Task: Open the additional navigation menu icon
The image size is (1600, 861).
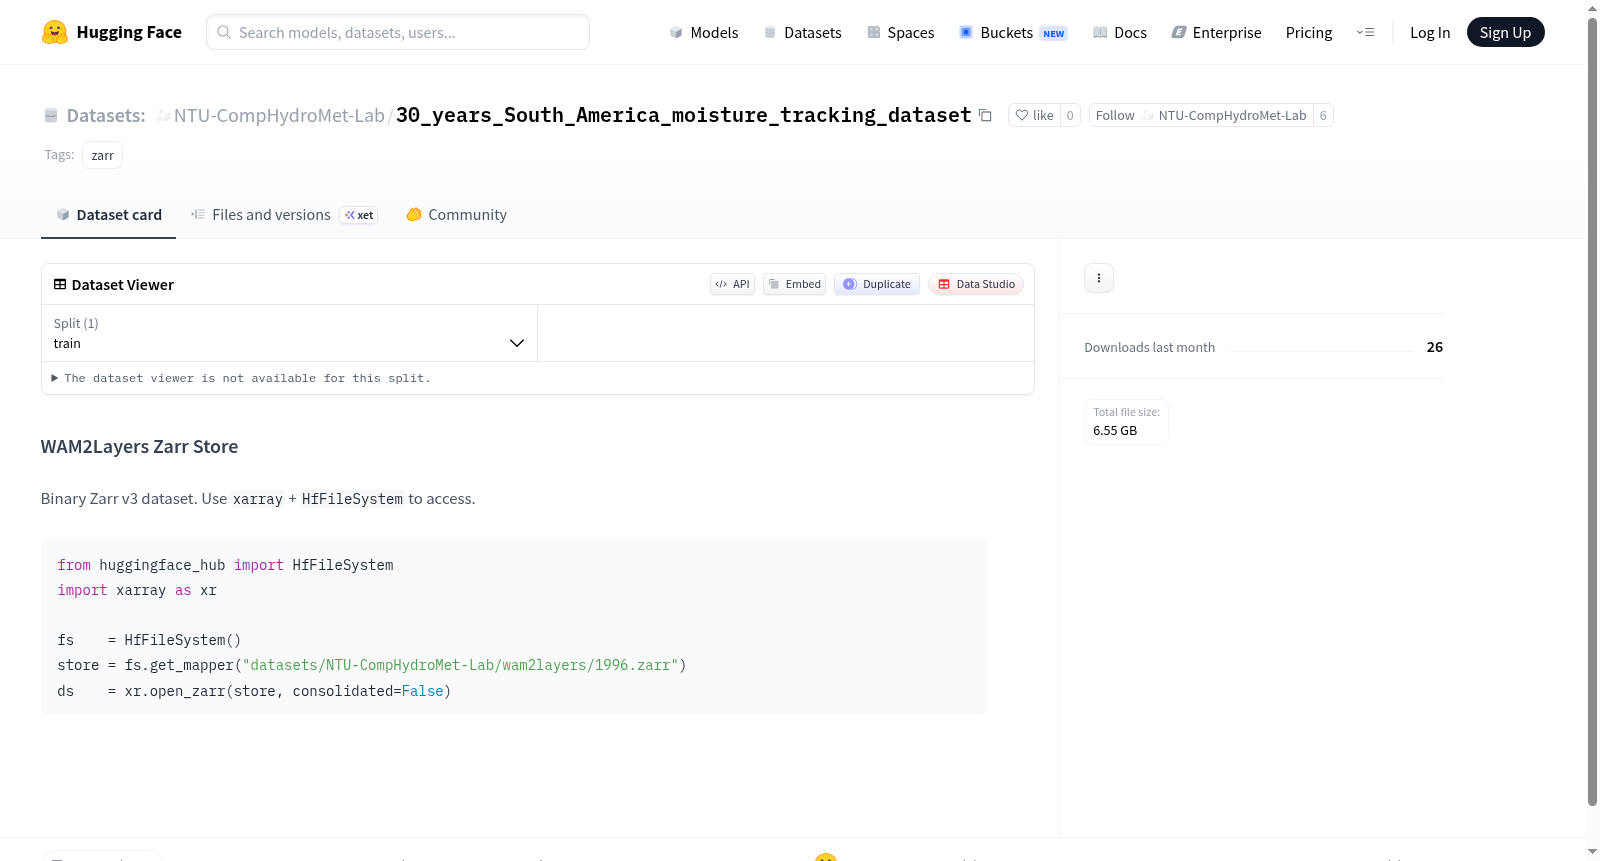Action: click(1365, 32)
